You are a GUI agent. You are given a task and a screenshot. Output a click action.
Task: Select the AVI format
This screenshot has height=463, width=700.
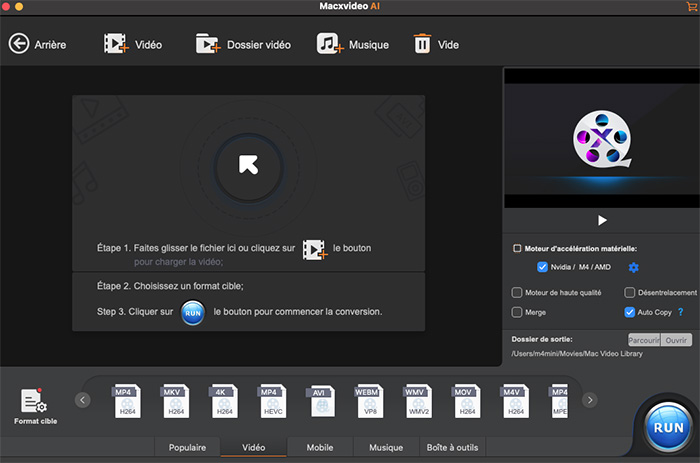click(321, 400)
